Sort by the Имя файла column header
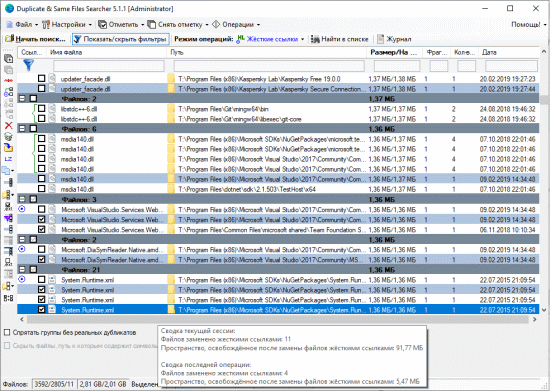 coord(107,52)
